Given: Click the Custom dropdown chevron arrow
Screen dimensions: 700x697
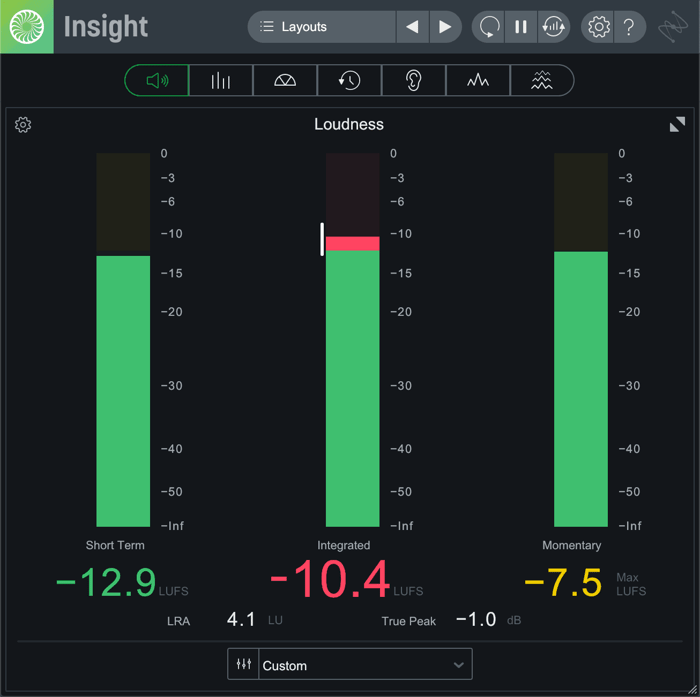Looking at the screenshot, I should click(458, 665).
